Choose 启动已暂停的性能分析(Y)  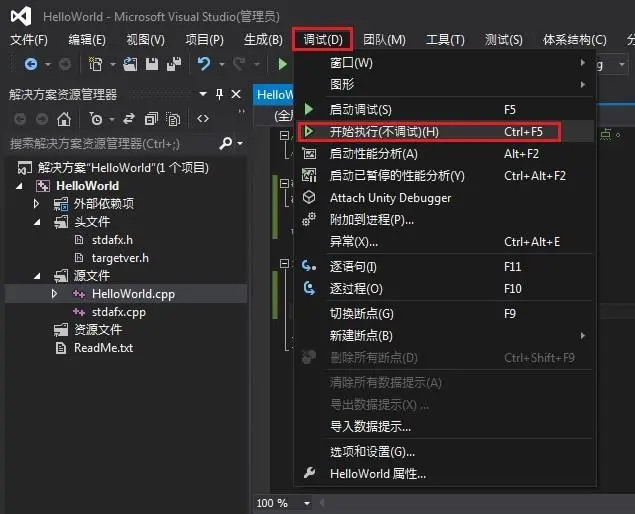click(x=445, y=176)
